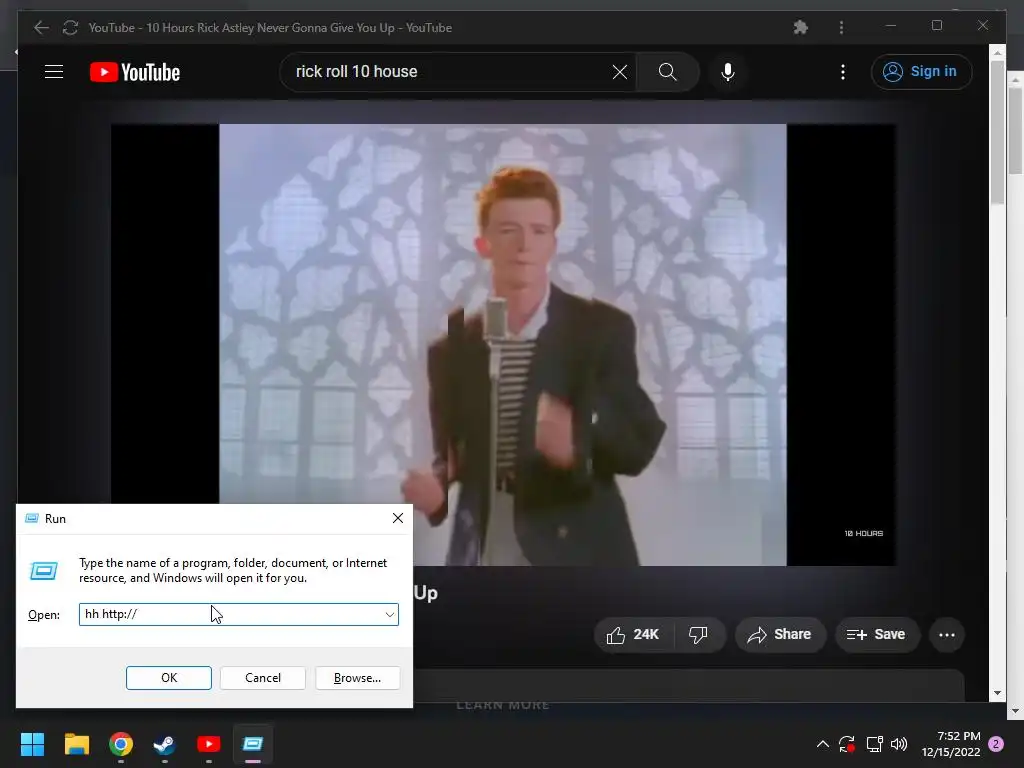The width and height of the screenshot is (1024, 768).
Task: Open the volume control in tray
Action: coord(899,744)
